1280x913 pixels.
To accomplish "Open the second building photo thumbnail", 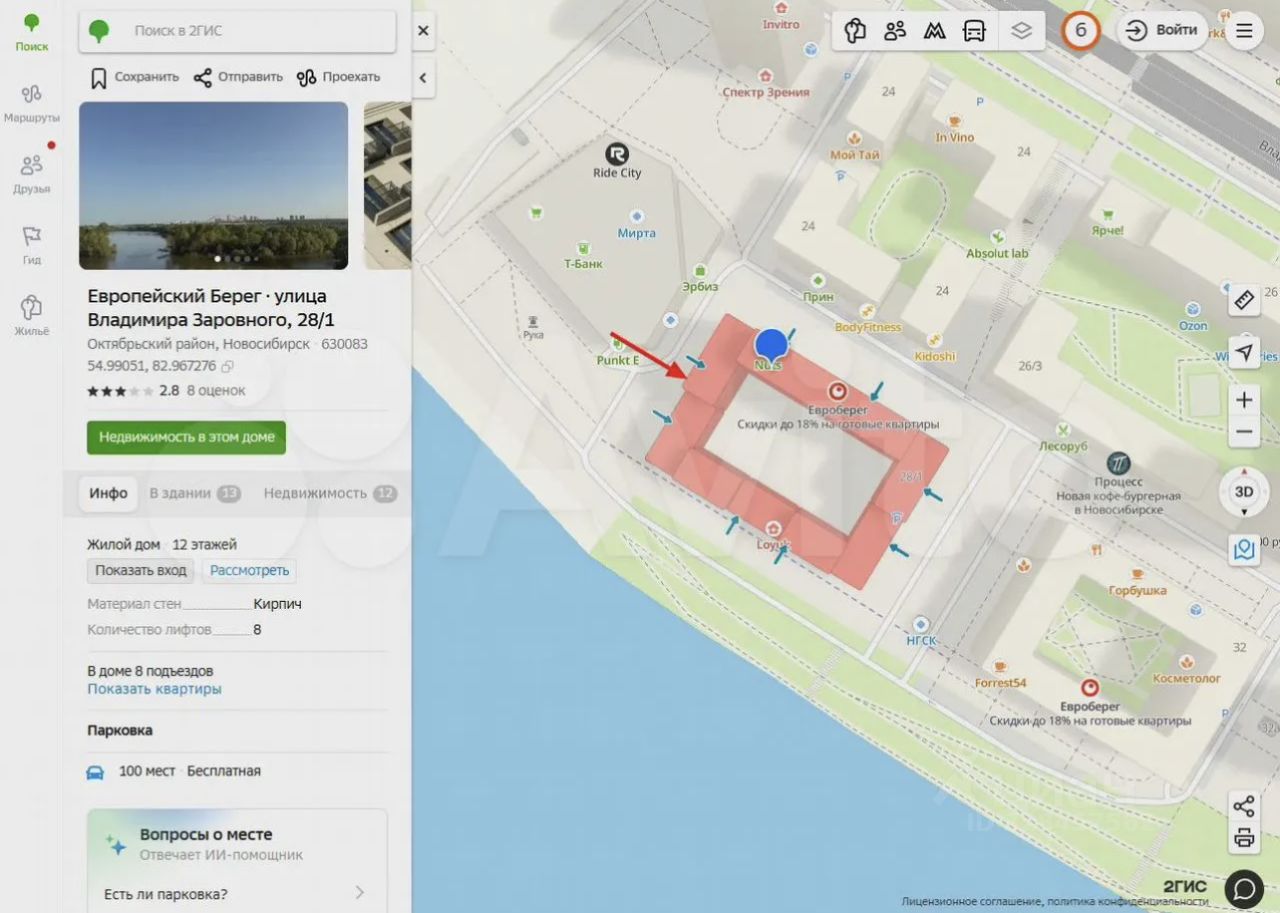I will pyautogui.click(x=387, y=185).
